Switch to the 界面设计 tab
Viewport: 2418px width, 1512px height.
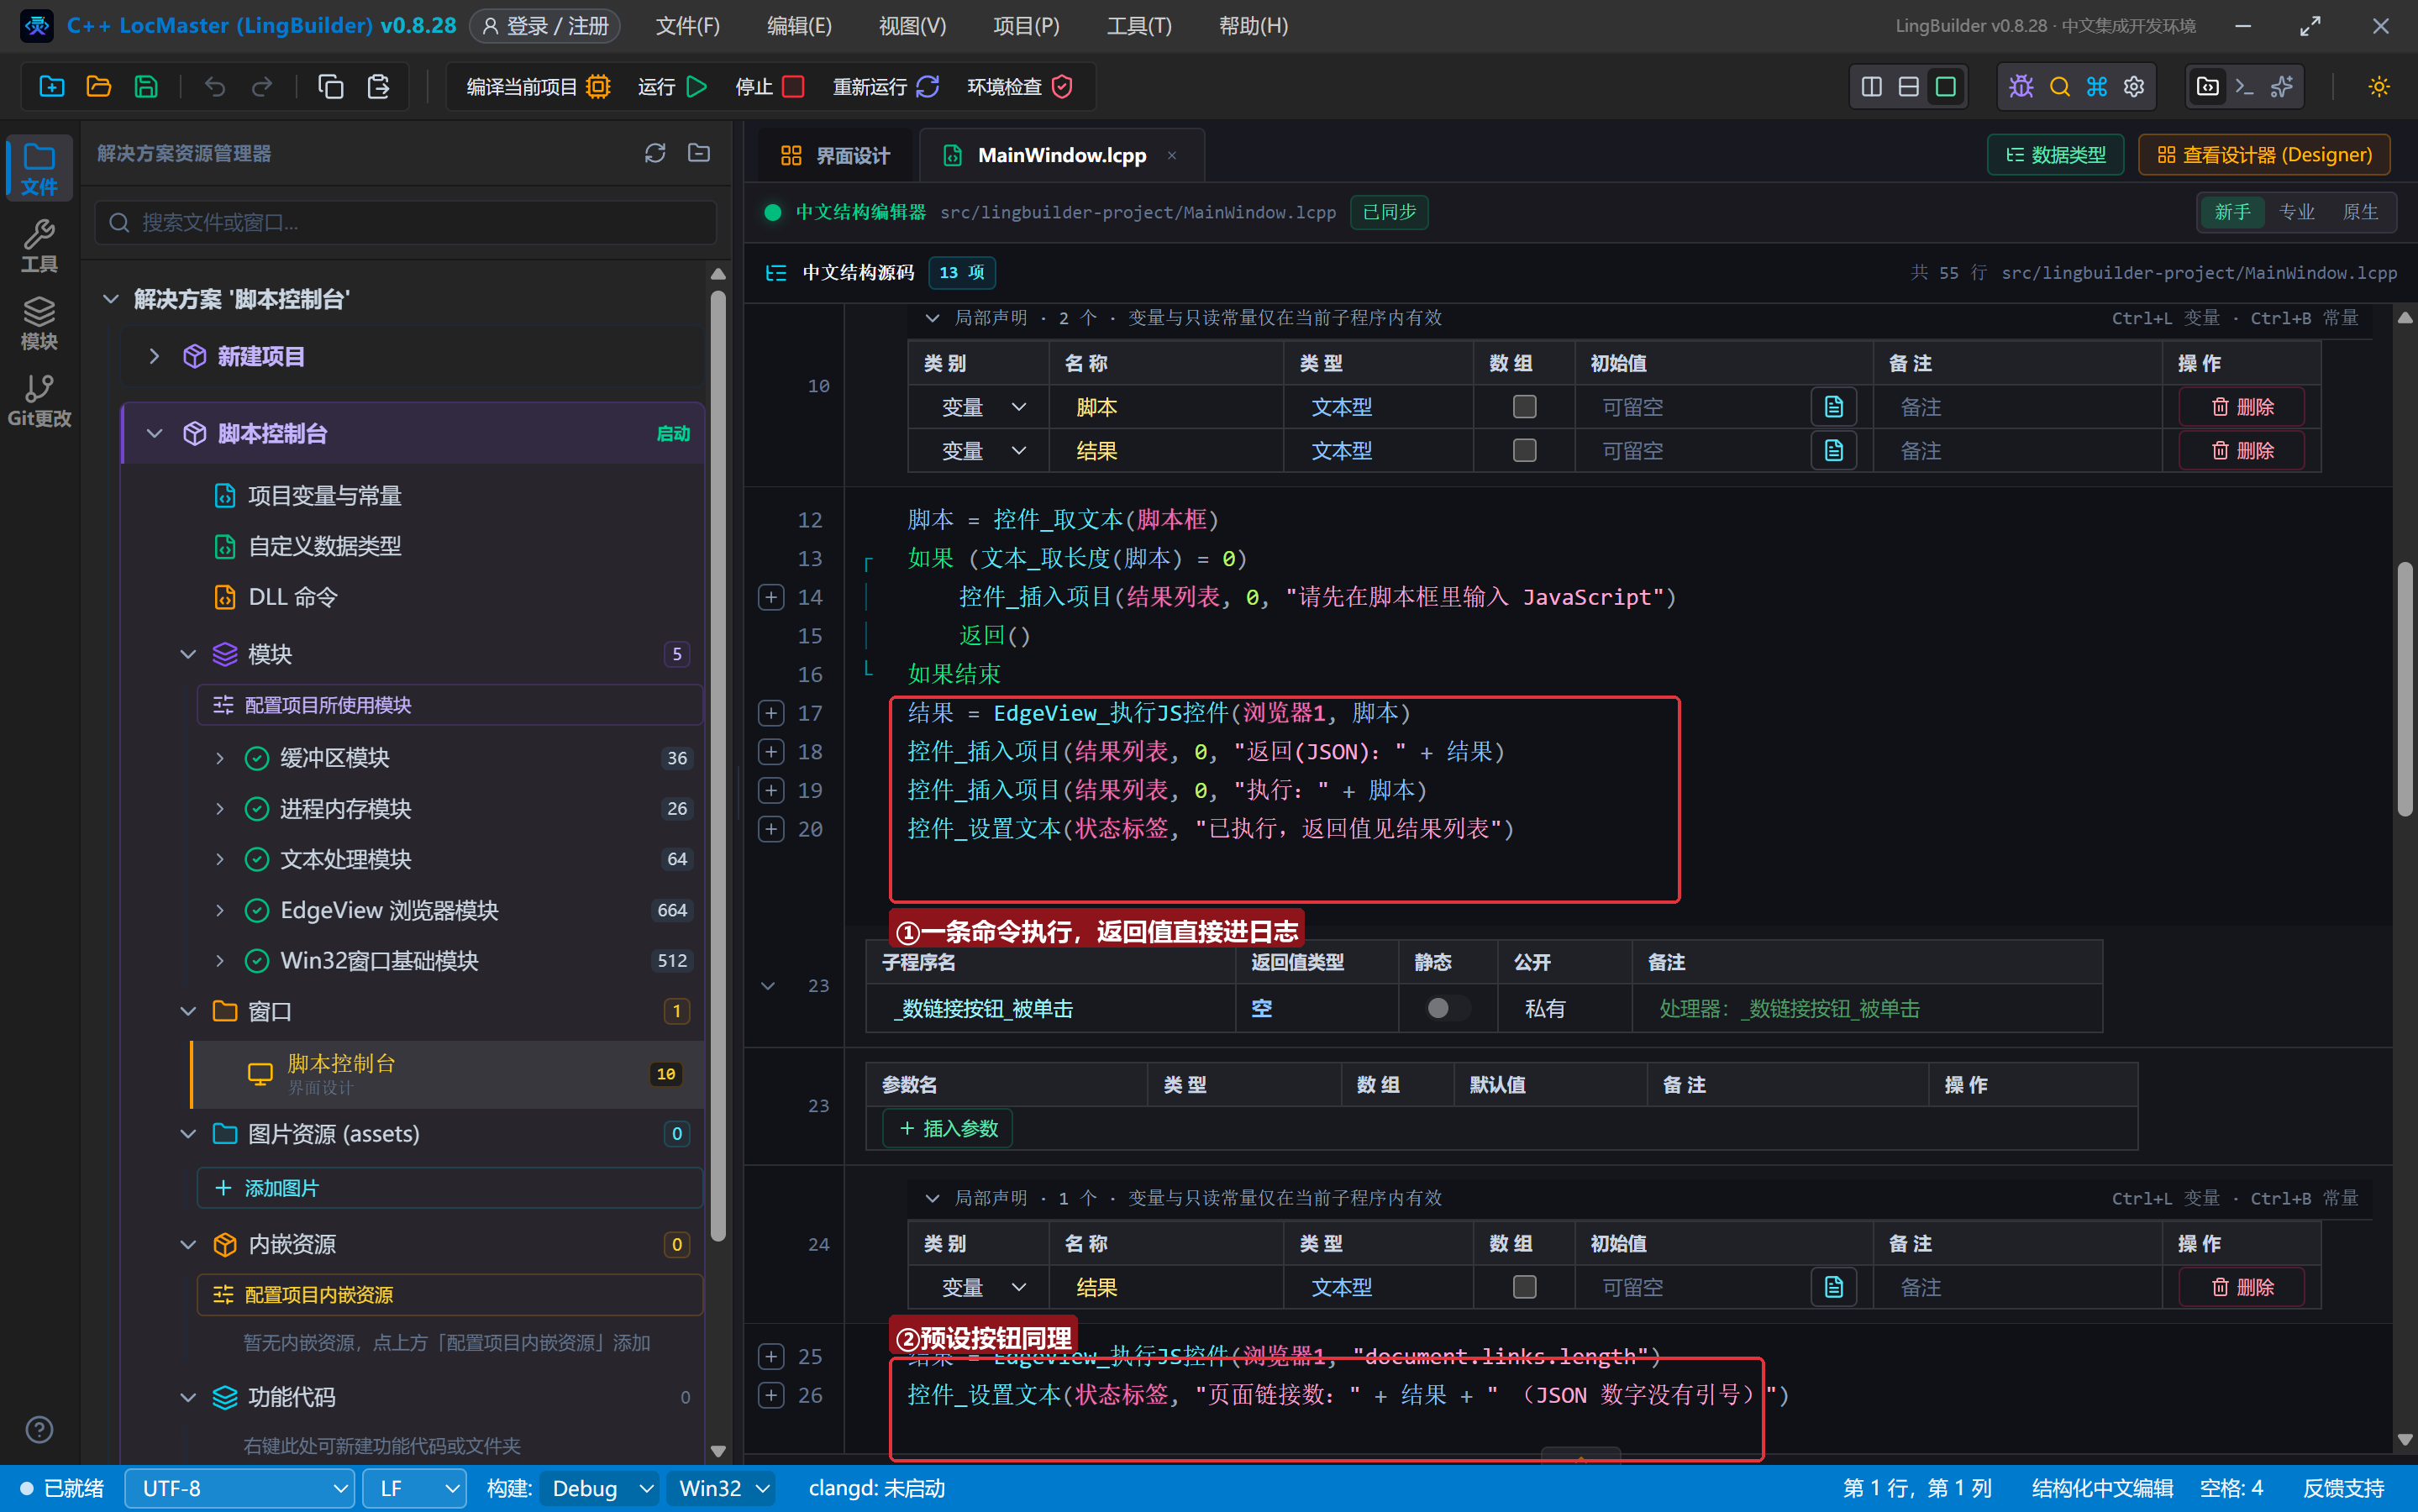835,155
